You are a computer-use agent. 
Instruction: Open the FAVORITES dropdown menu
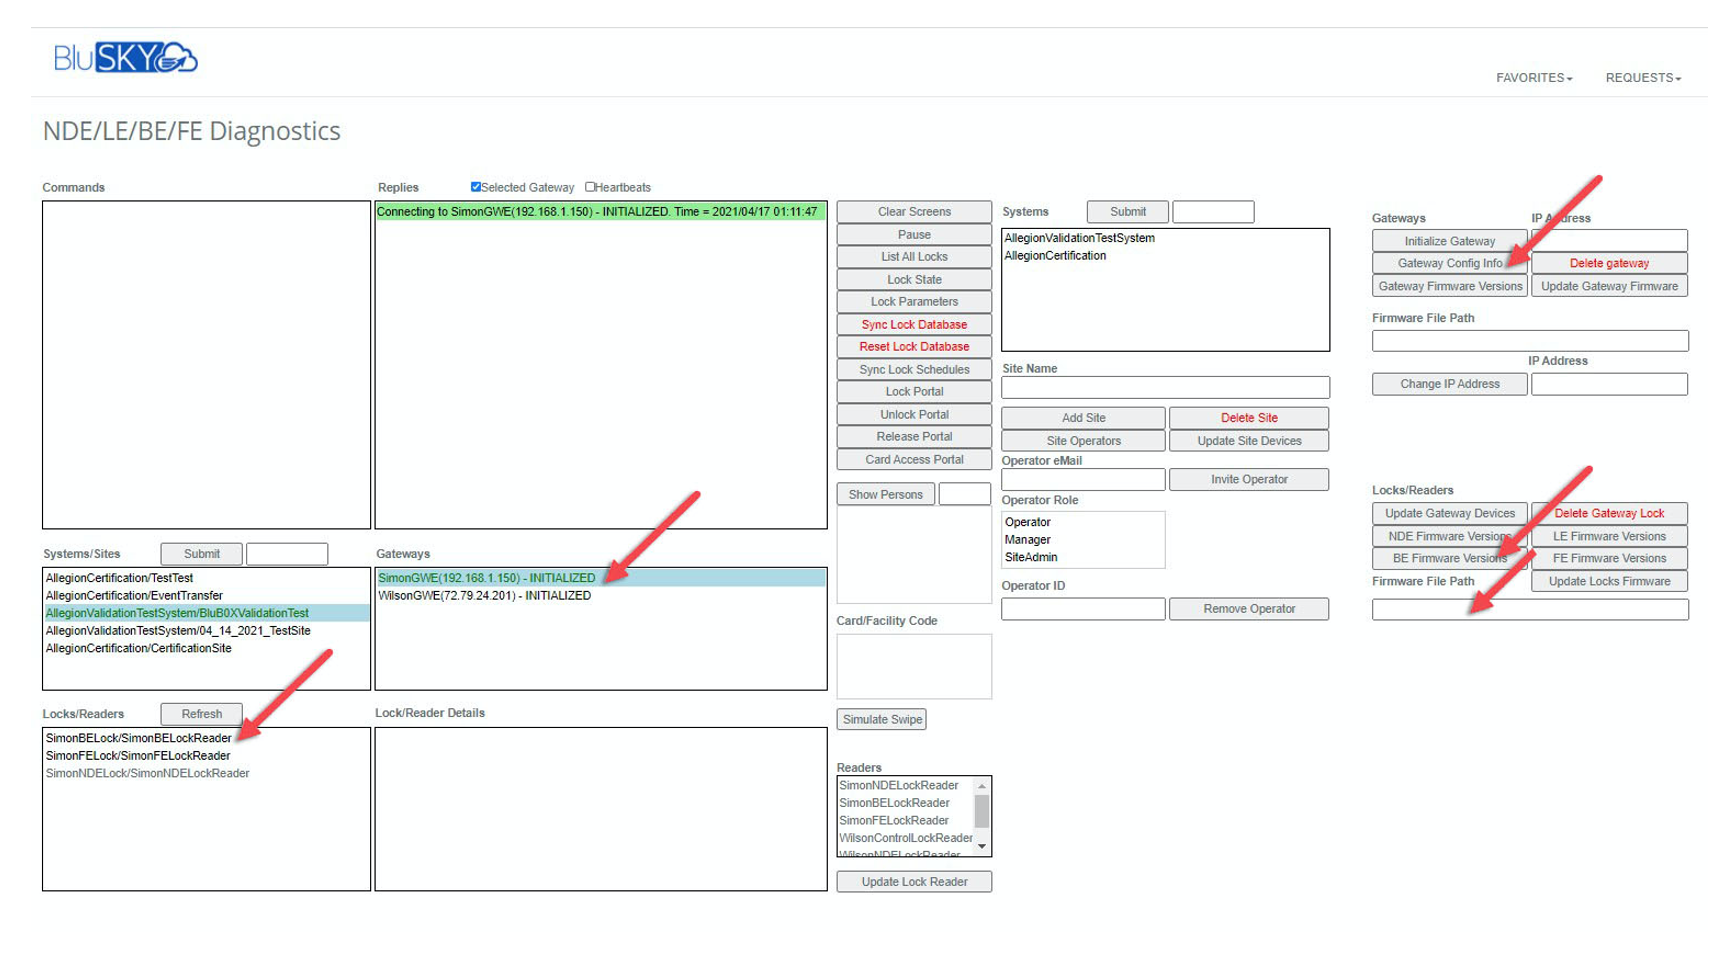[x=1533, y=78]
